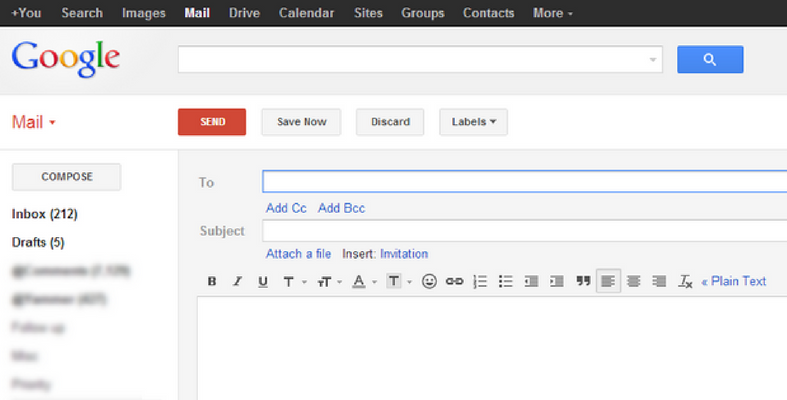The height and width of the screenshot is (400, 787).
Task: Increase the indent
Action: (557, 281)
